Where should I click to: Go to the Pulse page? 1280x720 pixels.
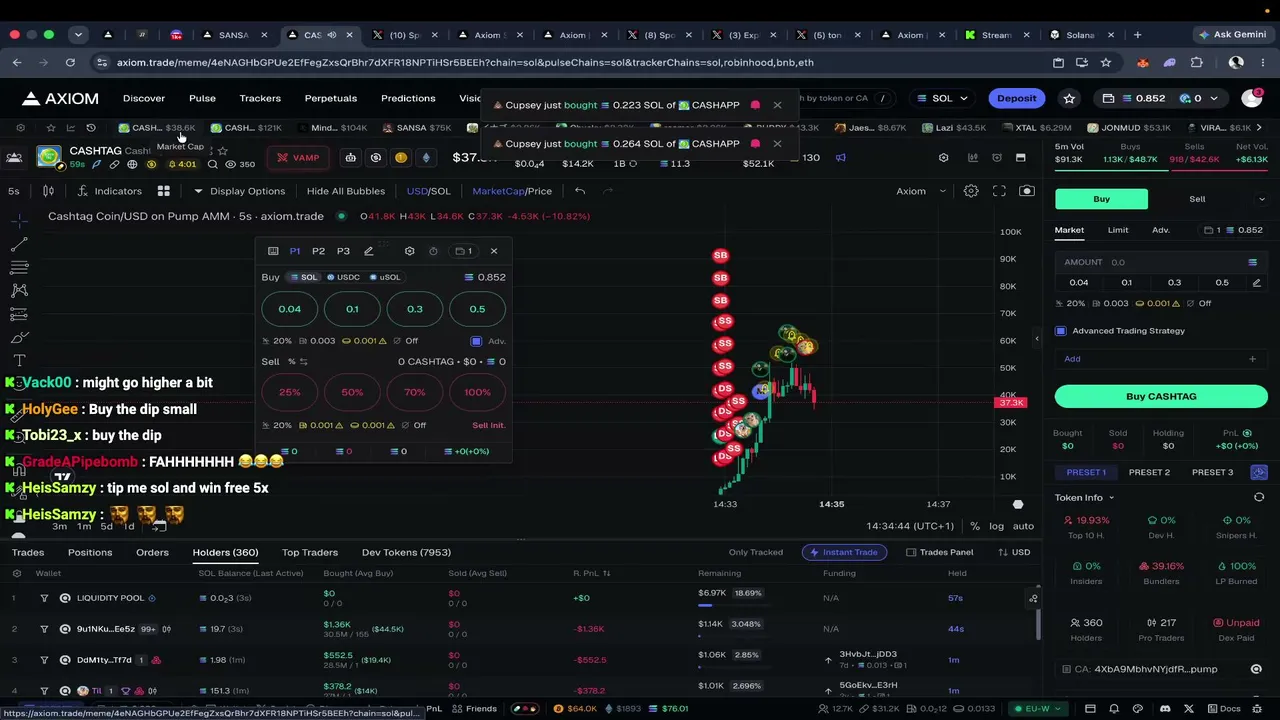coord(202,98)
